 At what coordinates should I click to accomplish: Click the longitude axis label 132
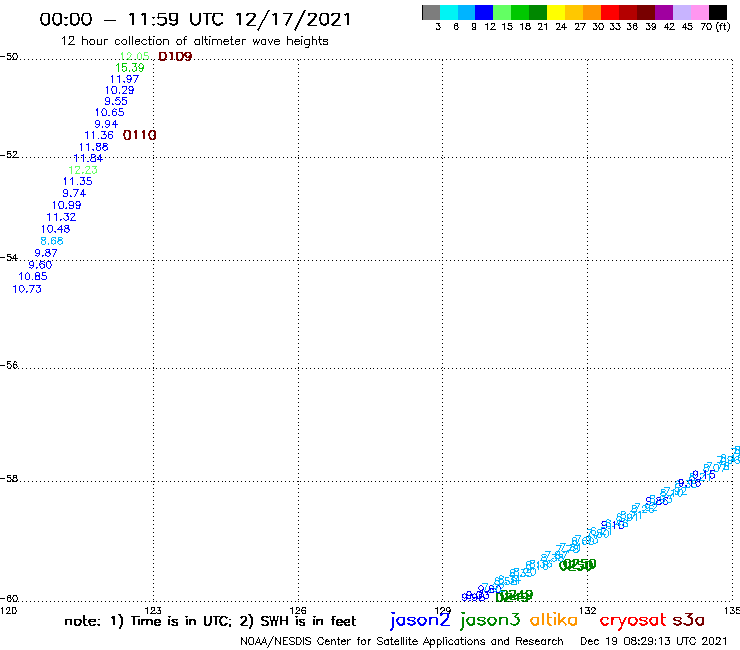[x=588, y=610]
